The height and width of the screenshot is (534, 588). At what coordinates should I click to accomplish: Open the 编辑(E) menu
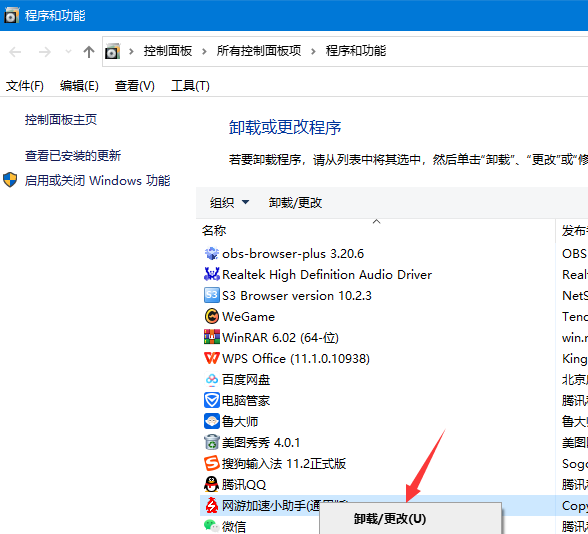tap(79, 86)
